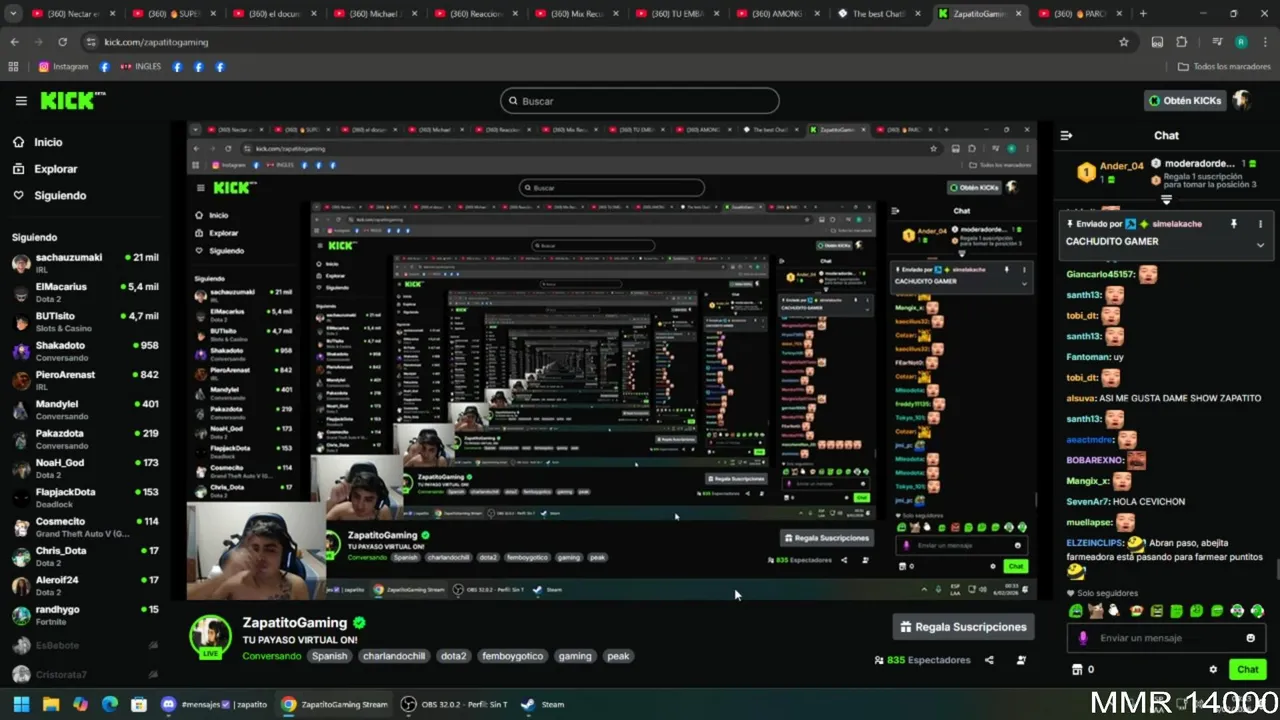Open the dota2 tag
The width and height of the screenshot is (1280, 720).
(454, 656)
